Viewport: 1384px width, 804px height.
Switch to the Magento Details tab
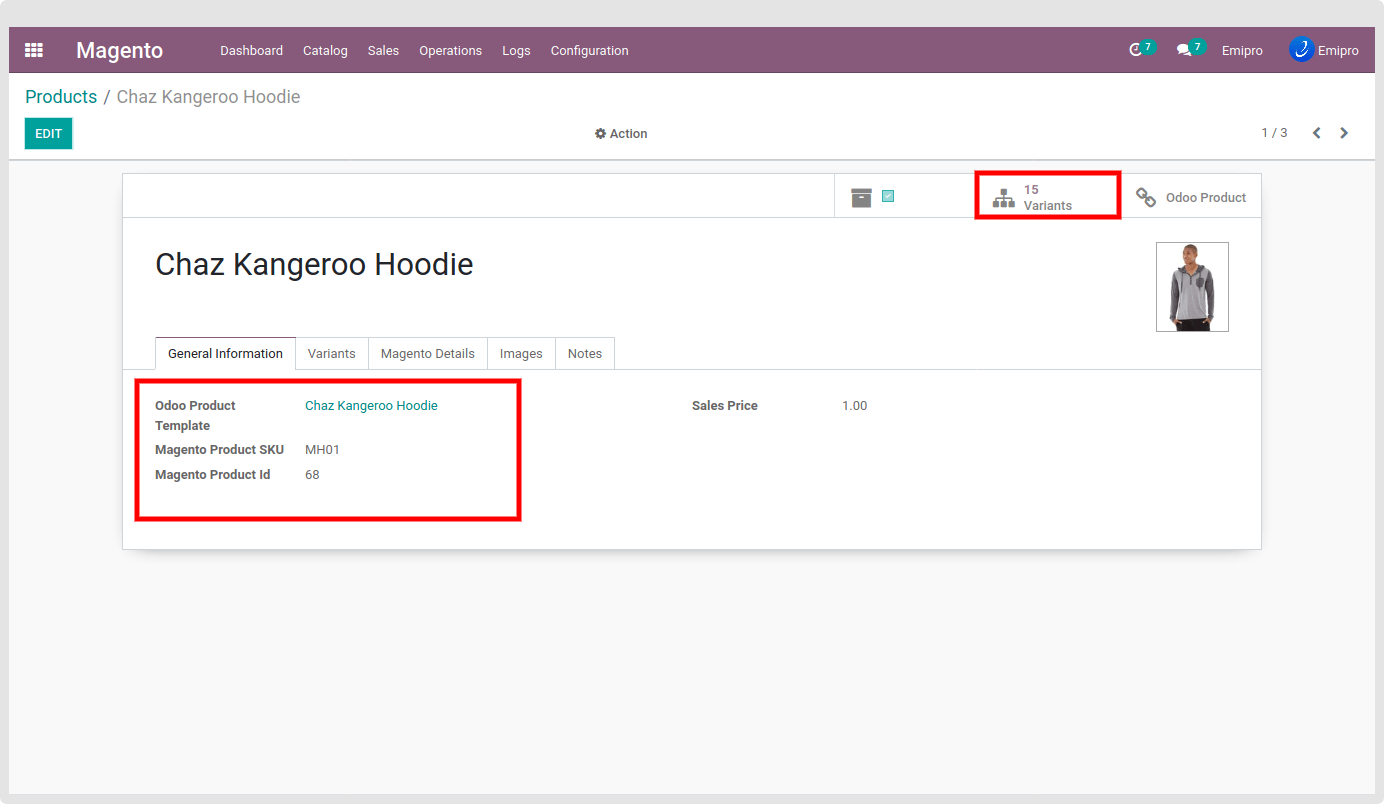point(428,354)
